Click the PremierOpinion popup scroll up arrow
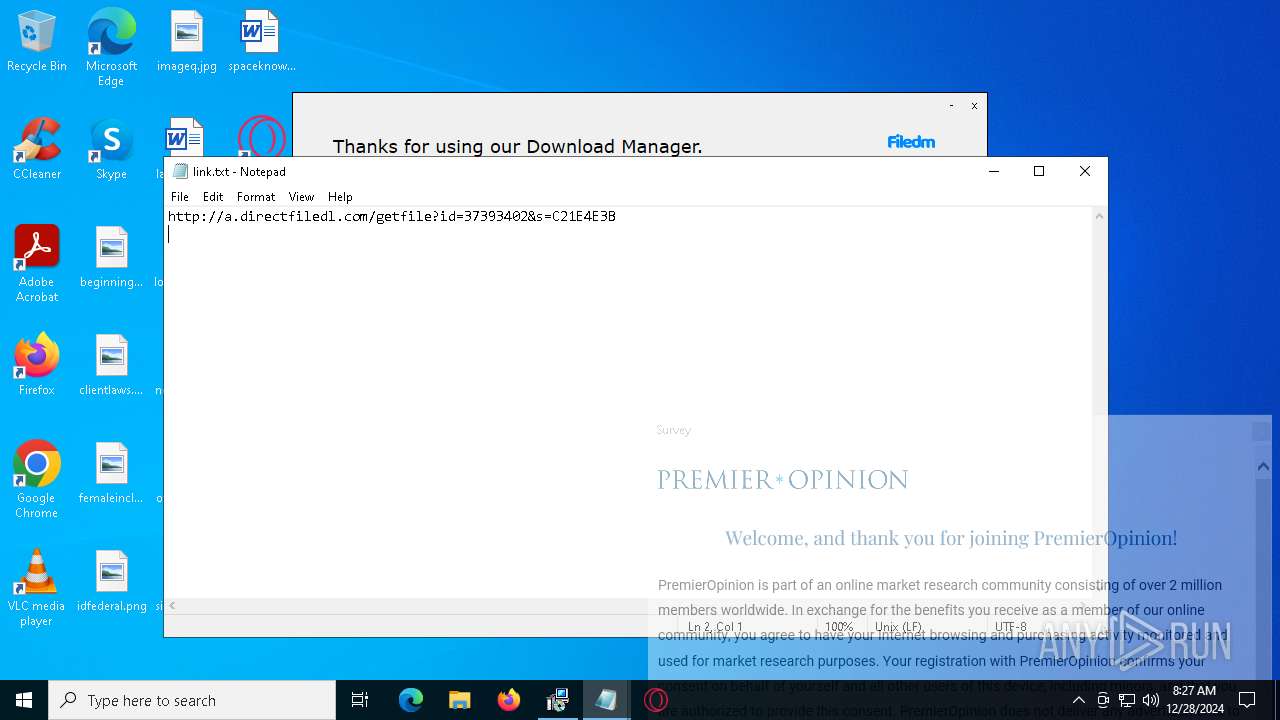This screenshot has height=720, width=1280. [x=1263, y=467]
